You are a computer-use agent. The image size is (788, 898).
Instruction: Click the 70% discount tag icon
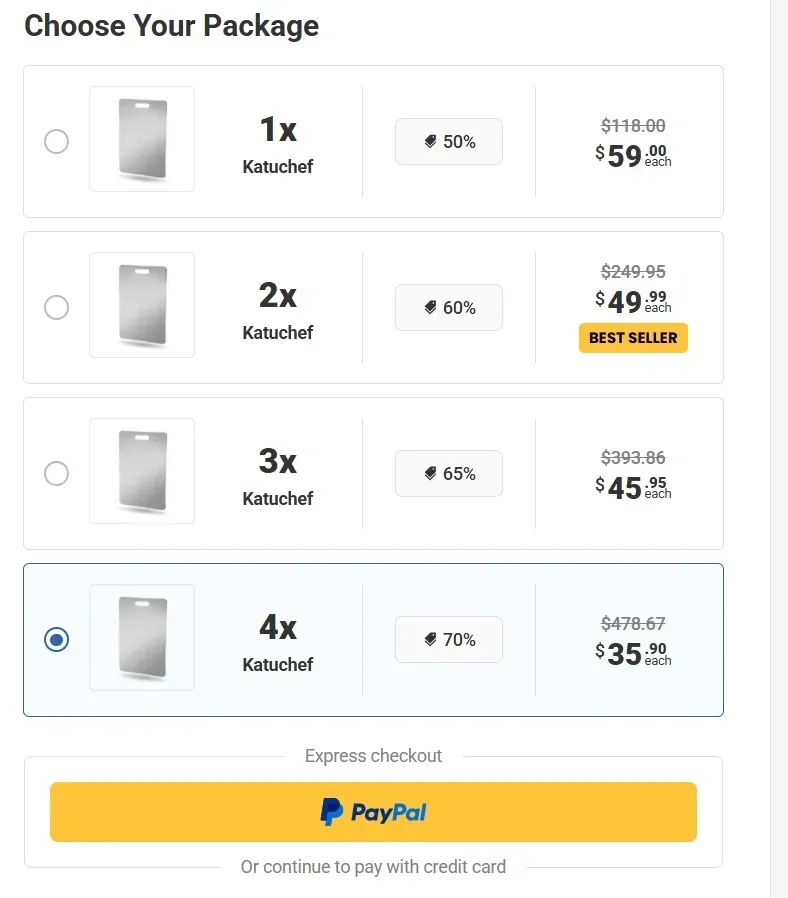(x=431, y=639)
